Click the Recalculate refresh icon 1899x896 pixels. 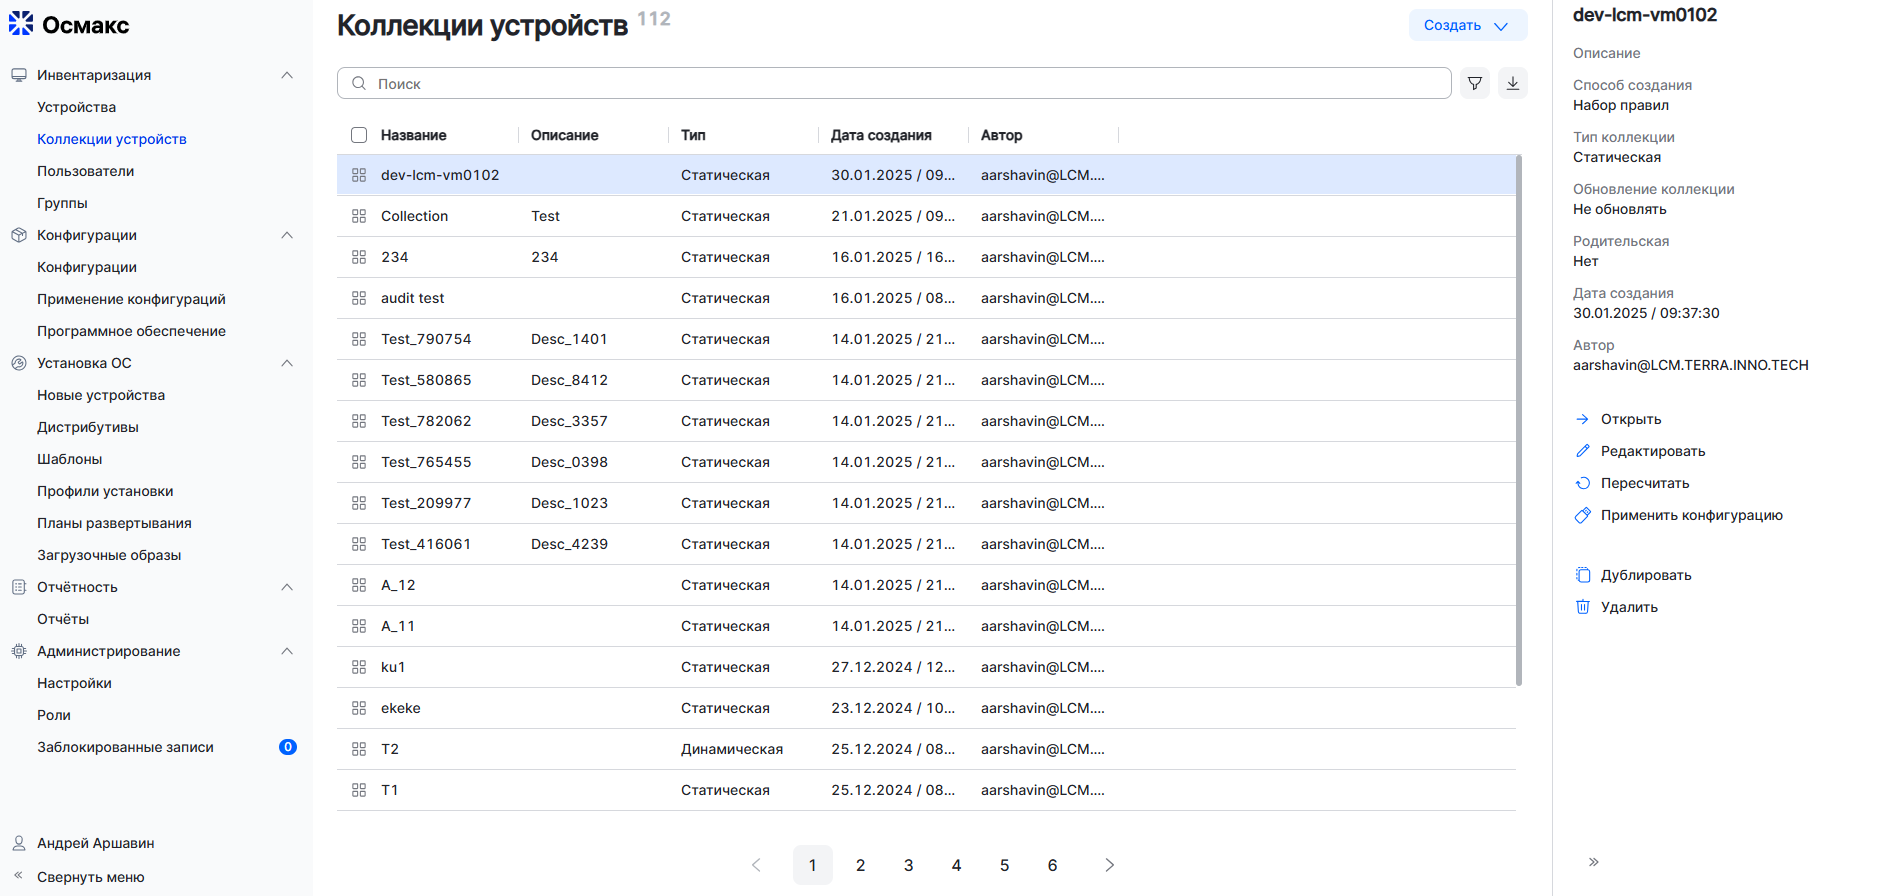[1583, 483]
